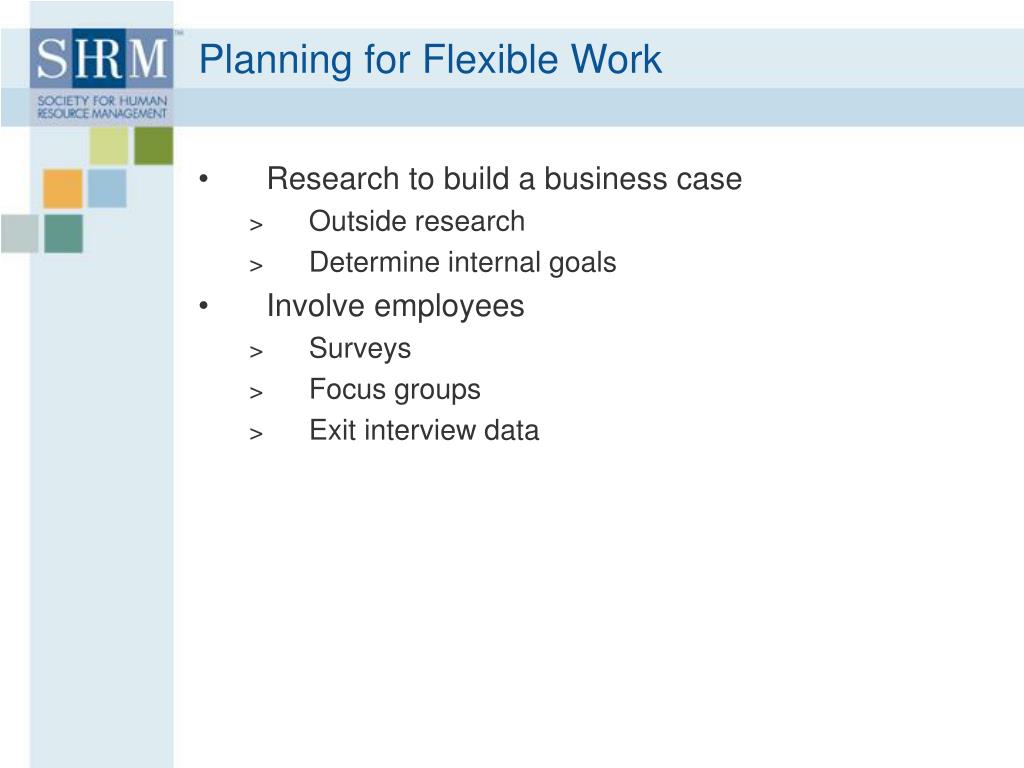Select the Determine internal goals line
1024x768 pixels.
click(462, 263)
